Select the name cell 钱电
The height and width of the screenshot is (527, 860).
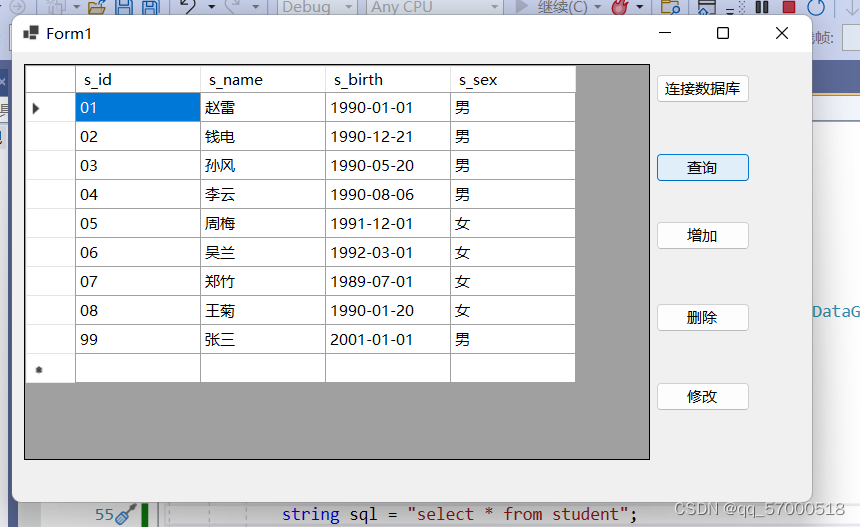tap(263, 137)
